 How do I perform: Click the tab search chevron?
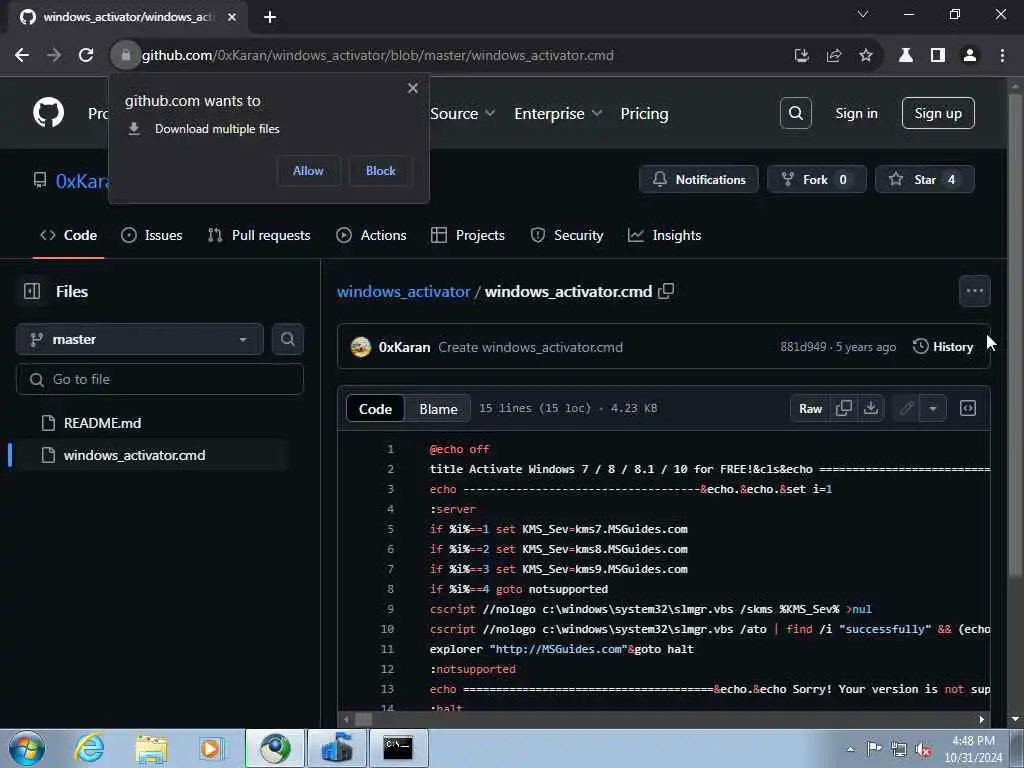point(863,14)
